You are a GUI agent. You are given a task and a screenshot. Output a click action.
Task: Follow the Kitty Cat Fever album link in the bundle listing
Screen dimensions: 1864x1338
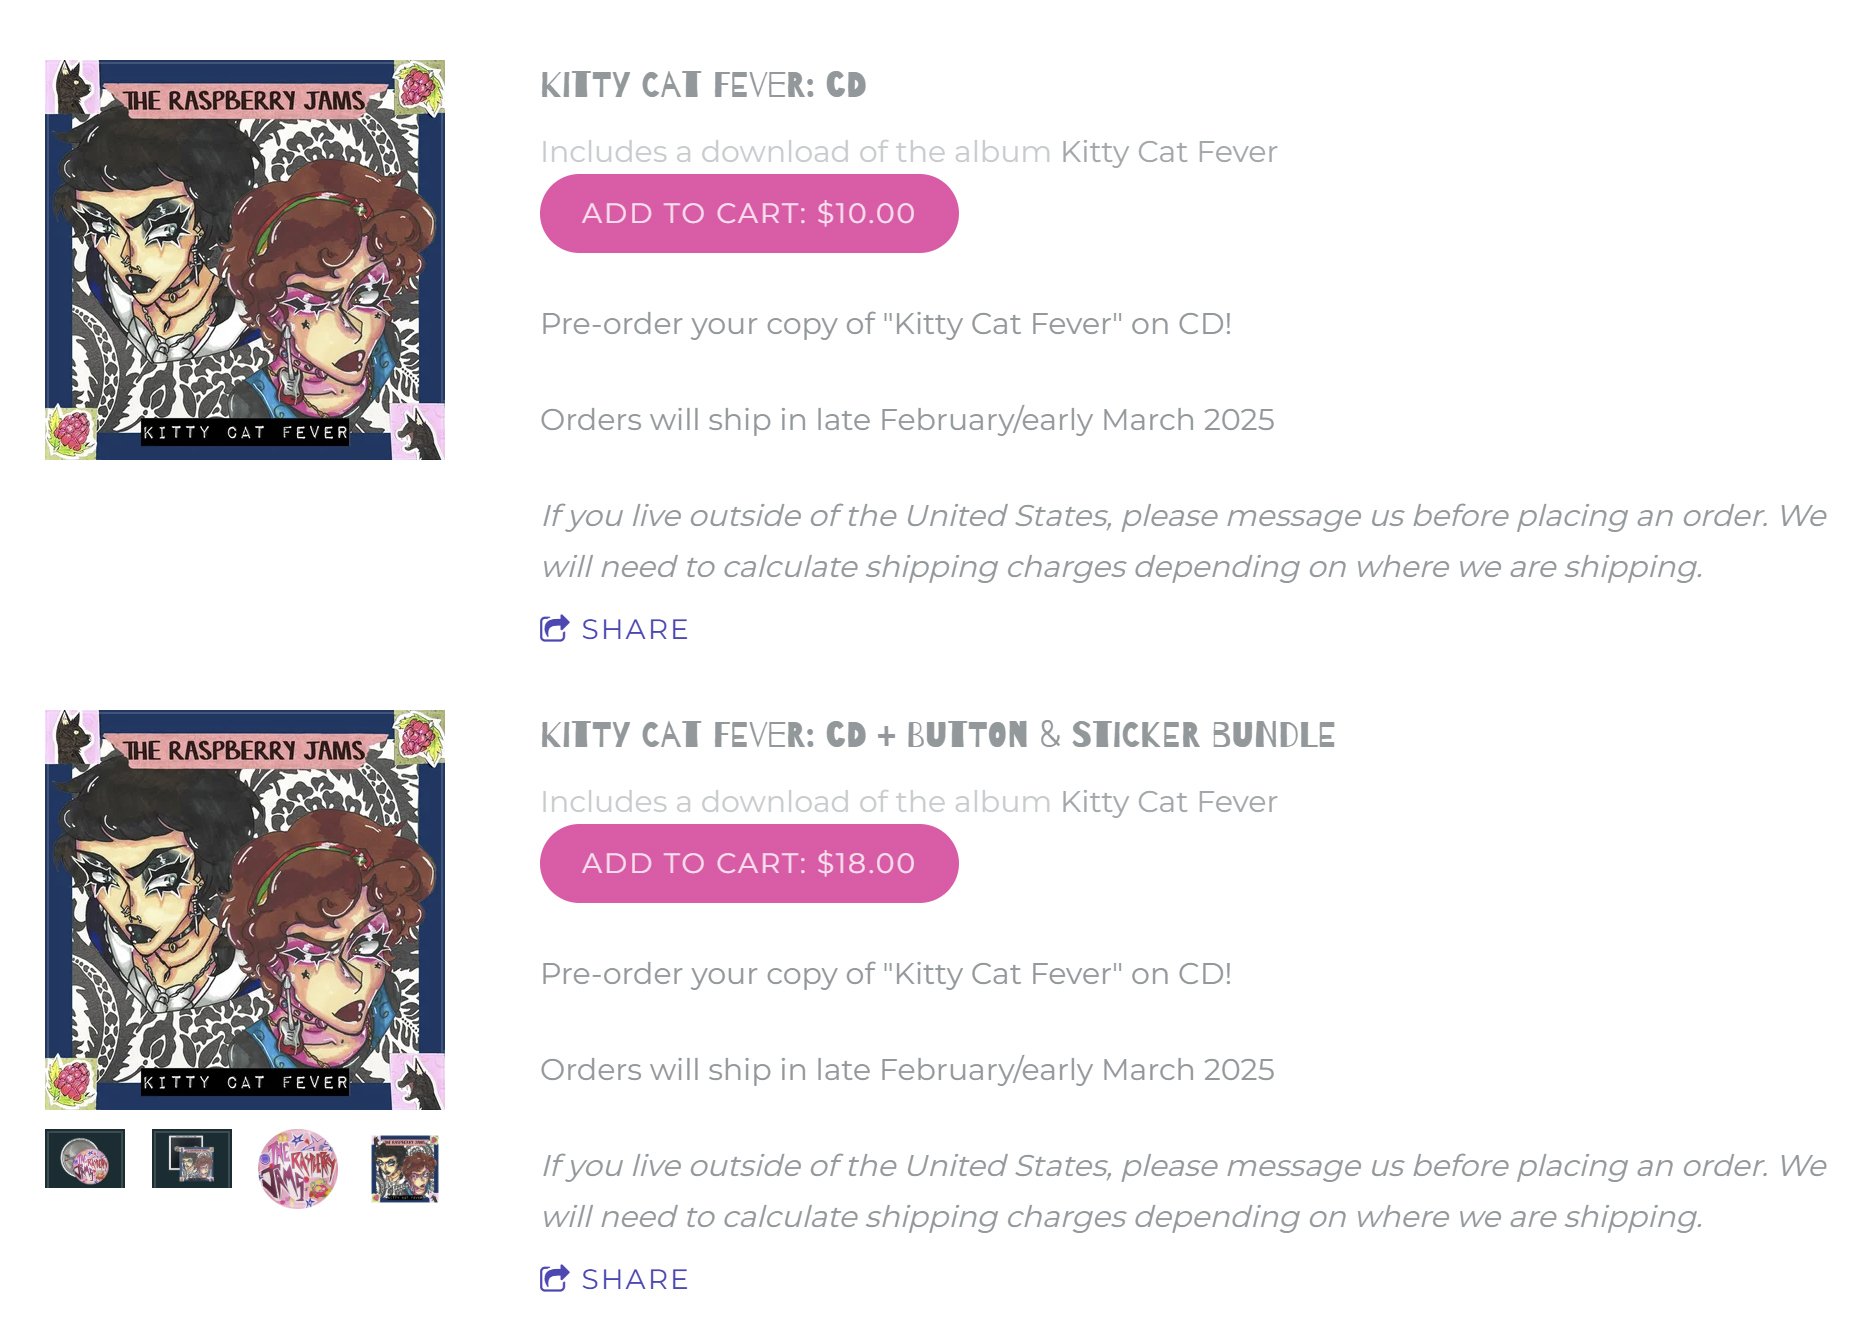1169,802
